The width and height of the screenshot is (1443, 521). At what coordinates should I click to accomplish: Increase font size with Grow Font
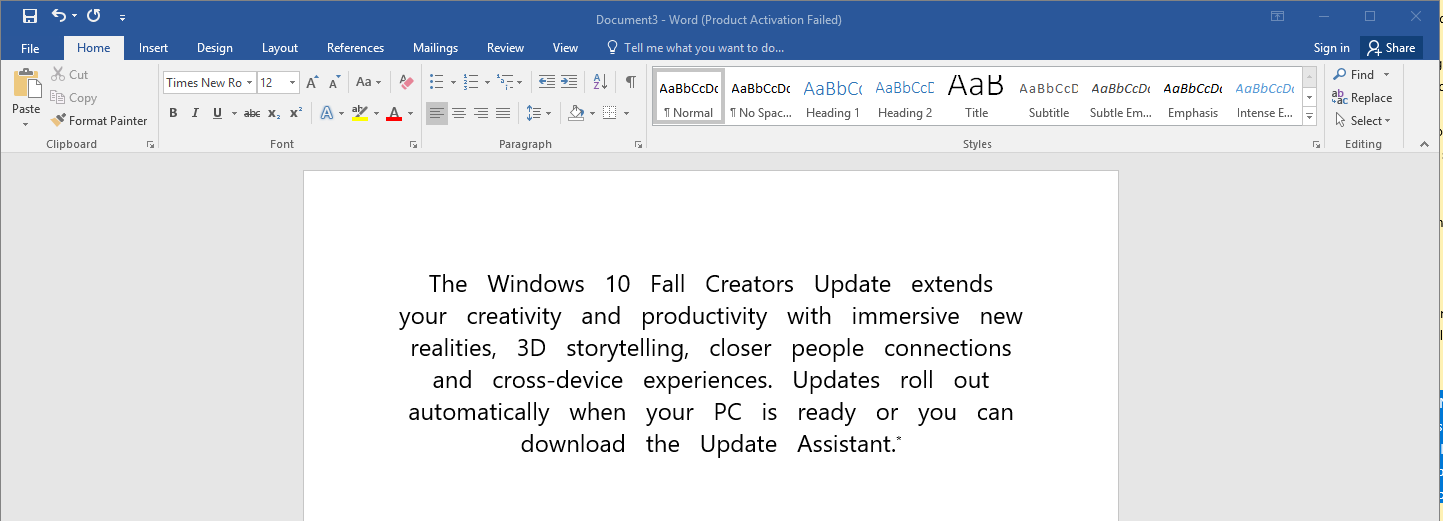pos(312,83)
